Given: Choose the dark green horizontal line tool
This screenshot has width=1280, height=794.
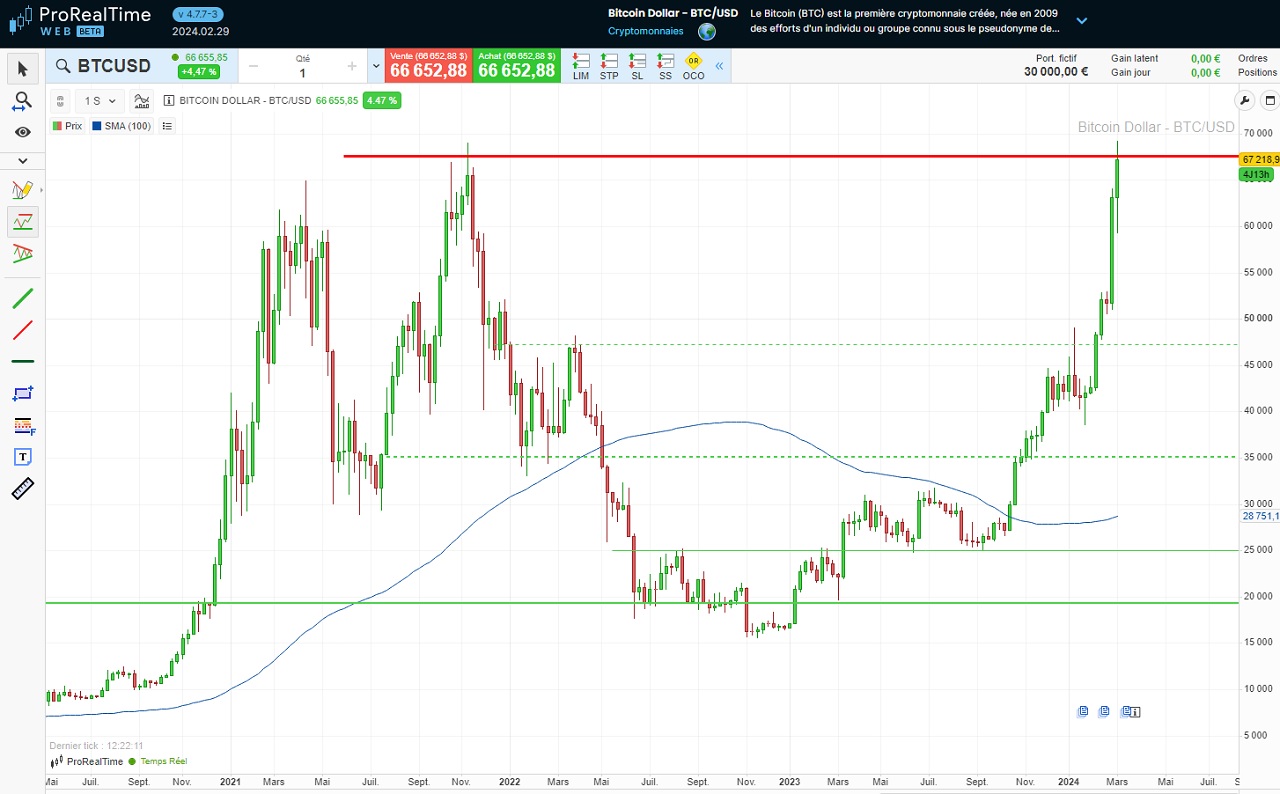Looking at the screenshot, I should [22, 361].
